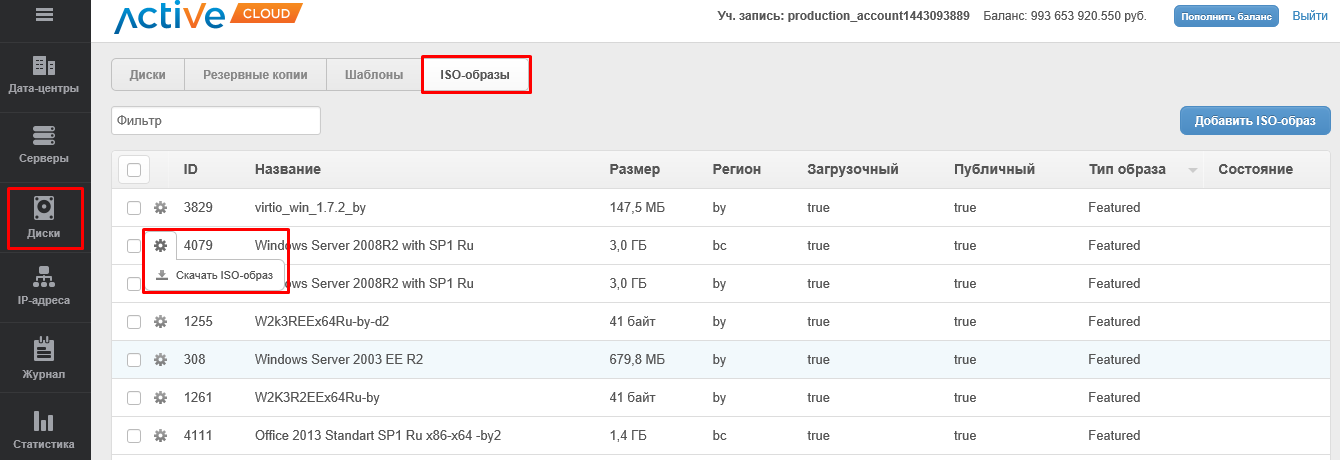The image size is (1340, 460).
Task: Choose Скачать ISO-образ from the context menu
Action: click(223, 276)
